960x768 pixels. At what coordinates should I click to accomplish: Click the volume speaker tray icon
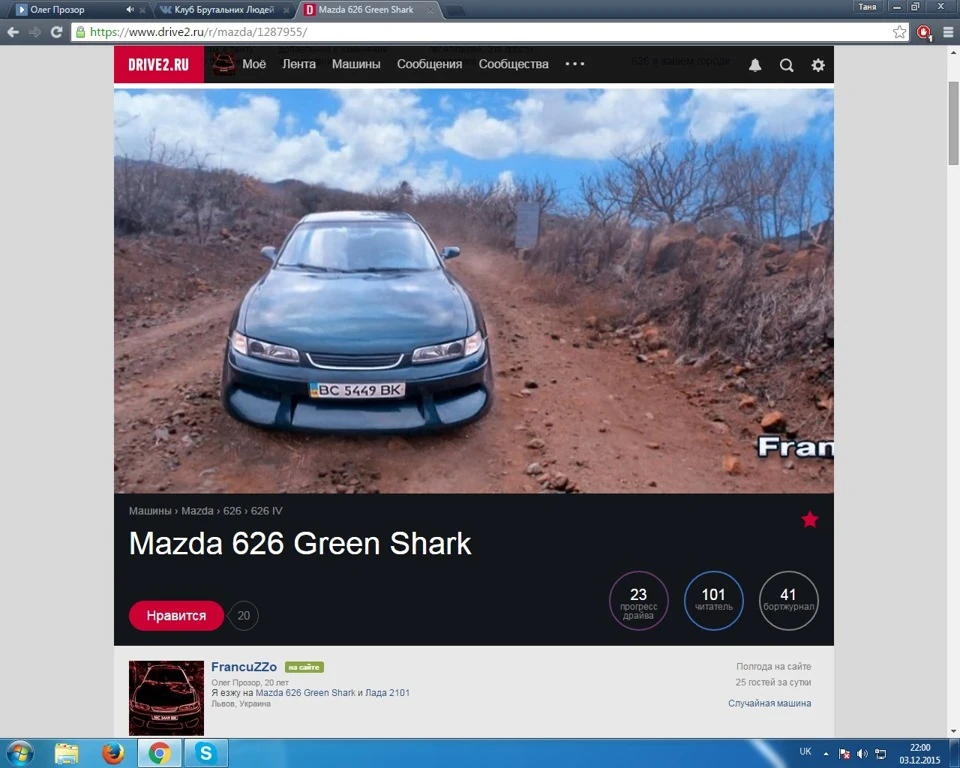(862, 753)
